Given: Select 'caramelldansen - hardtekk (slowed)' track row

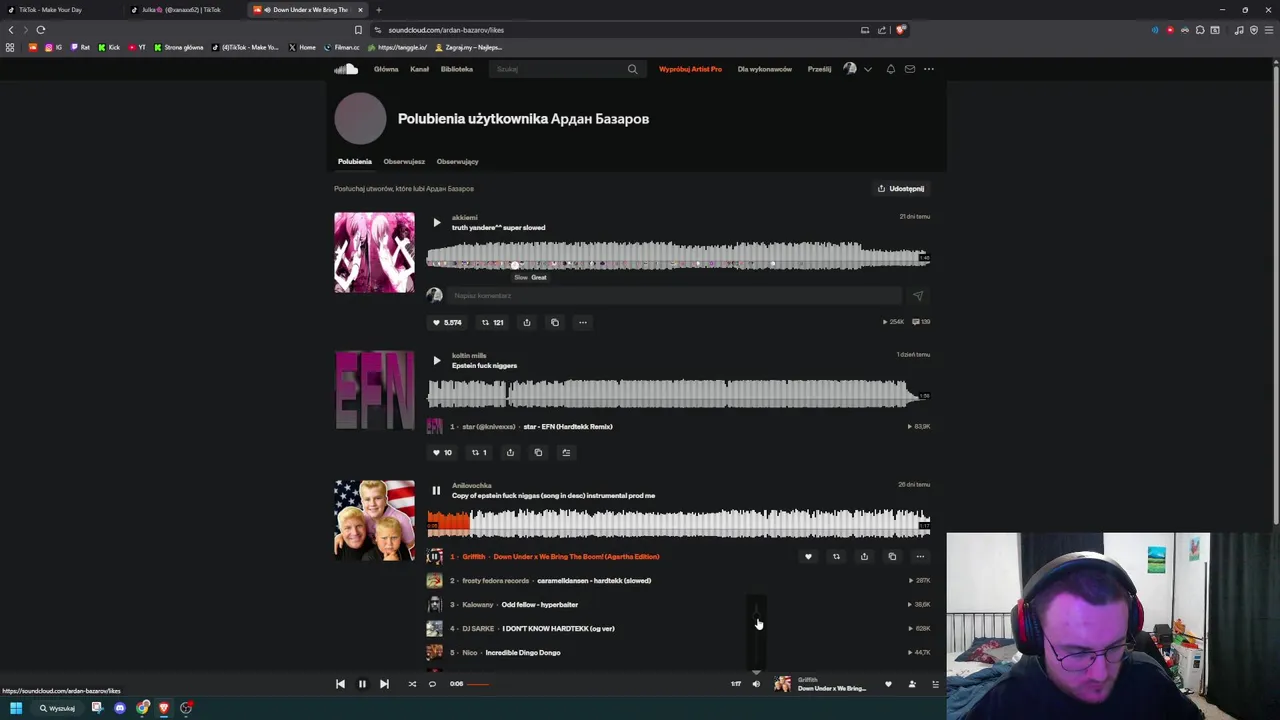Looking at the screenshot, I should (678, 580).
